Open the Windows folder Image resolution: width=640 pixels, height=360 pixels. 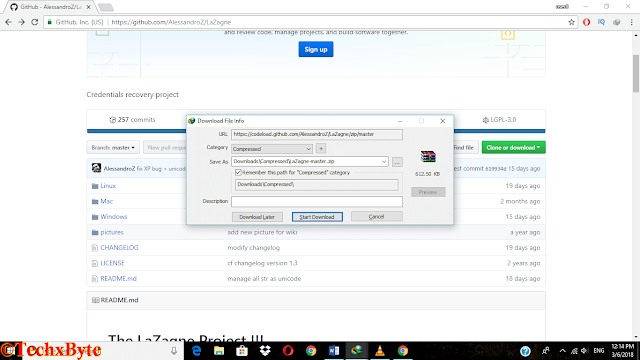coord(113,217)
